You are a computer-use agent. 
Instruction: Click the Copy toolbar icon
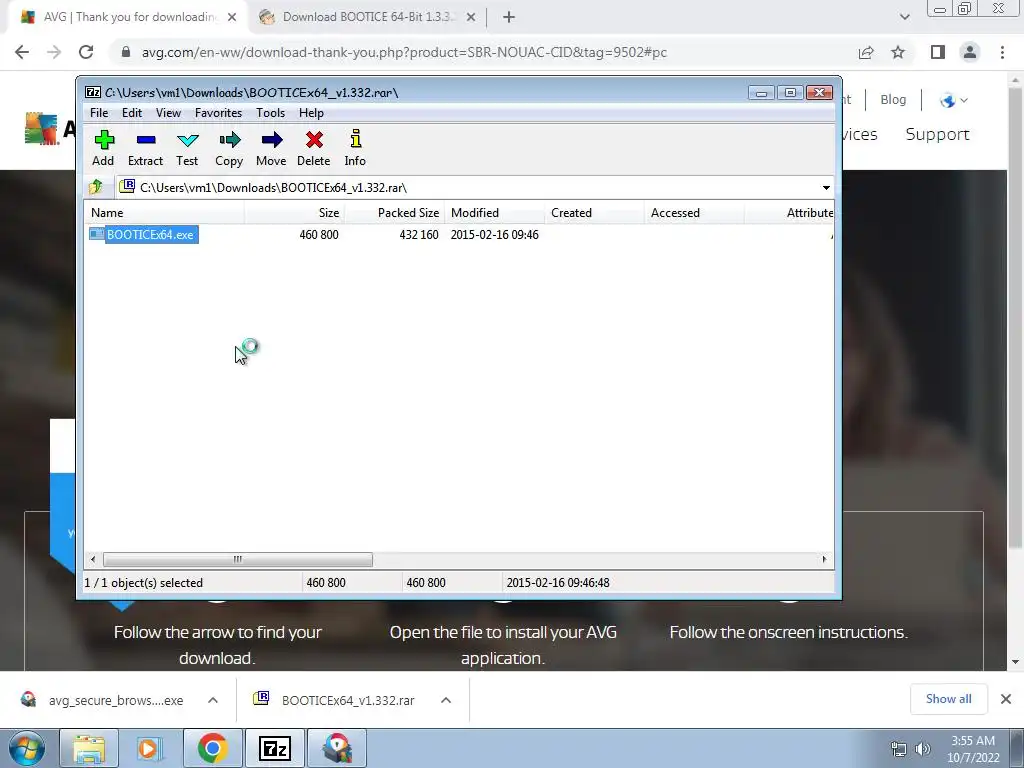click(x=229, y=148)
